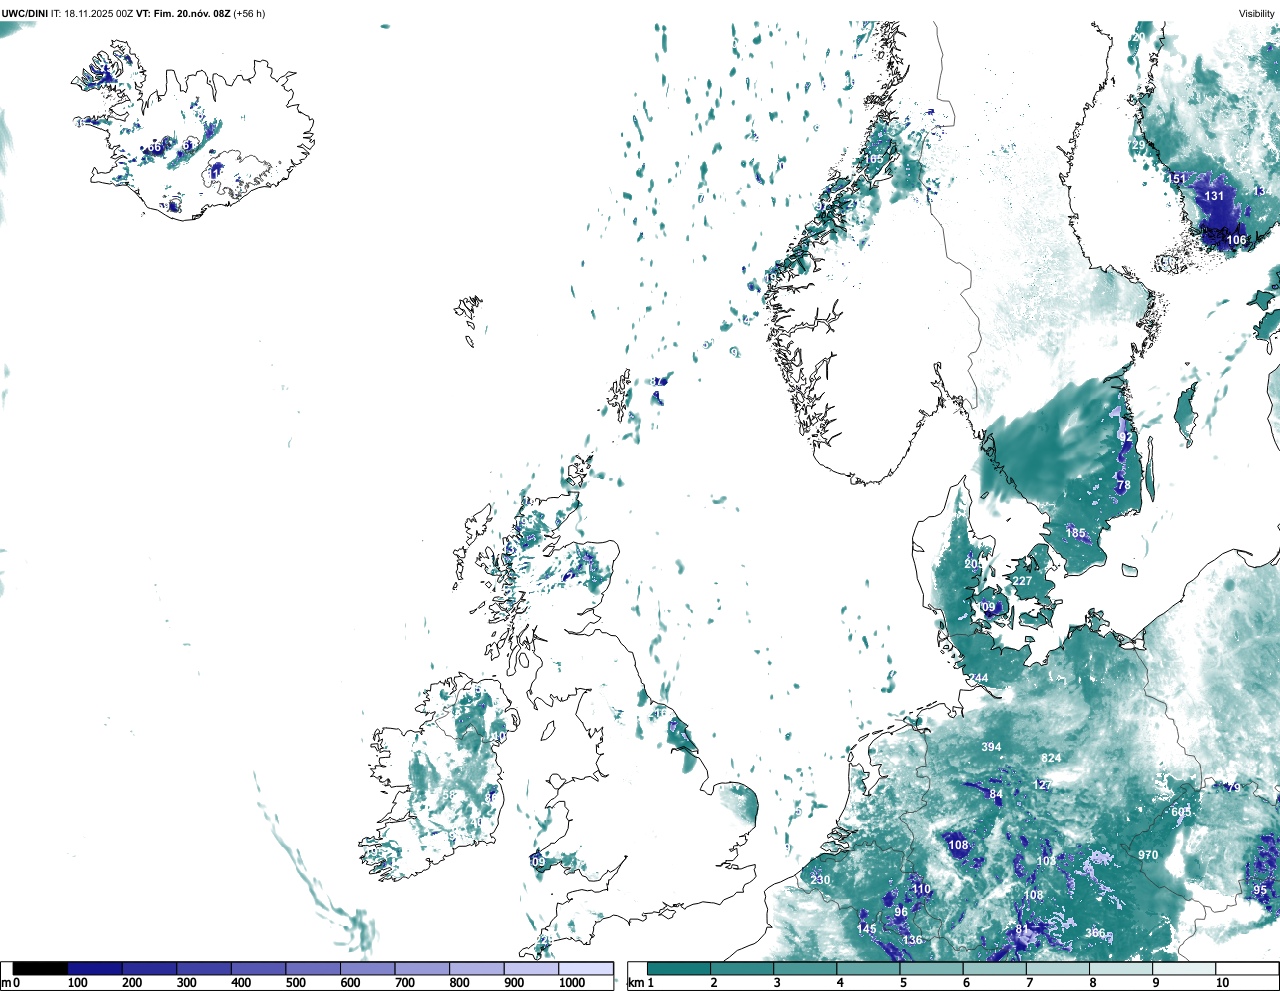Click the 900–1000 m pale lavender swatch
The width and height of the screenshot is (1280, 991).
click(531, 968)
